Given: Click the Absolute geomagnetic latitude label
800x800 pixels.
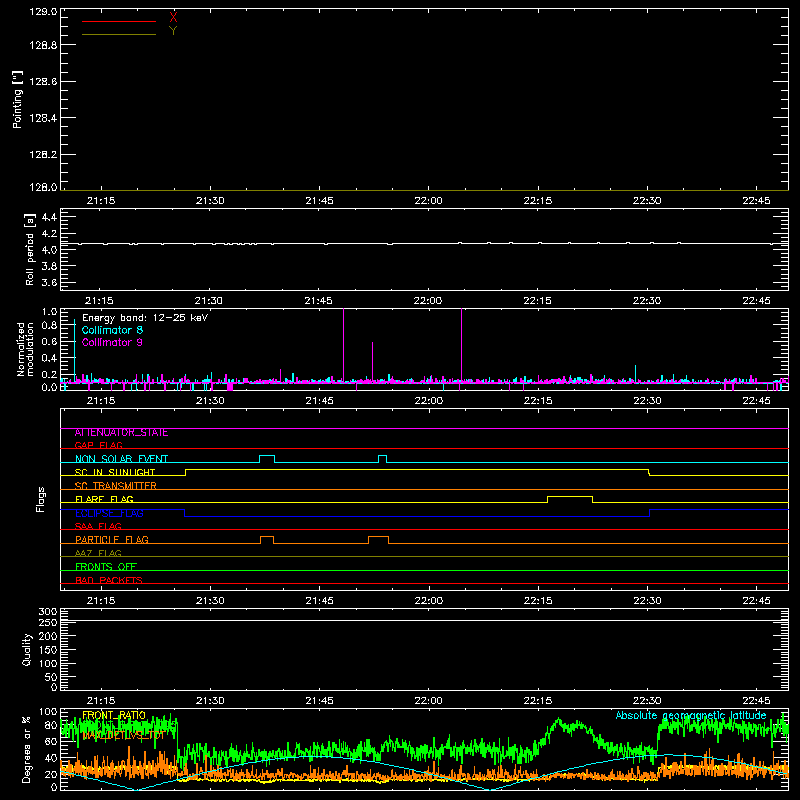Looking at the screenshot, I should click(691, 716).
